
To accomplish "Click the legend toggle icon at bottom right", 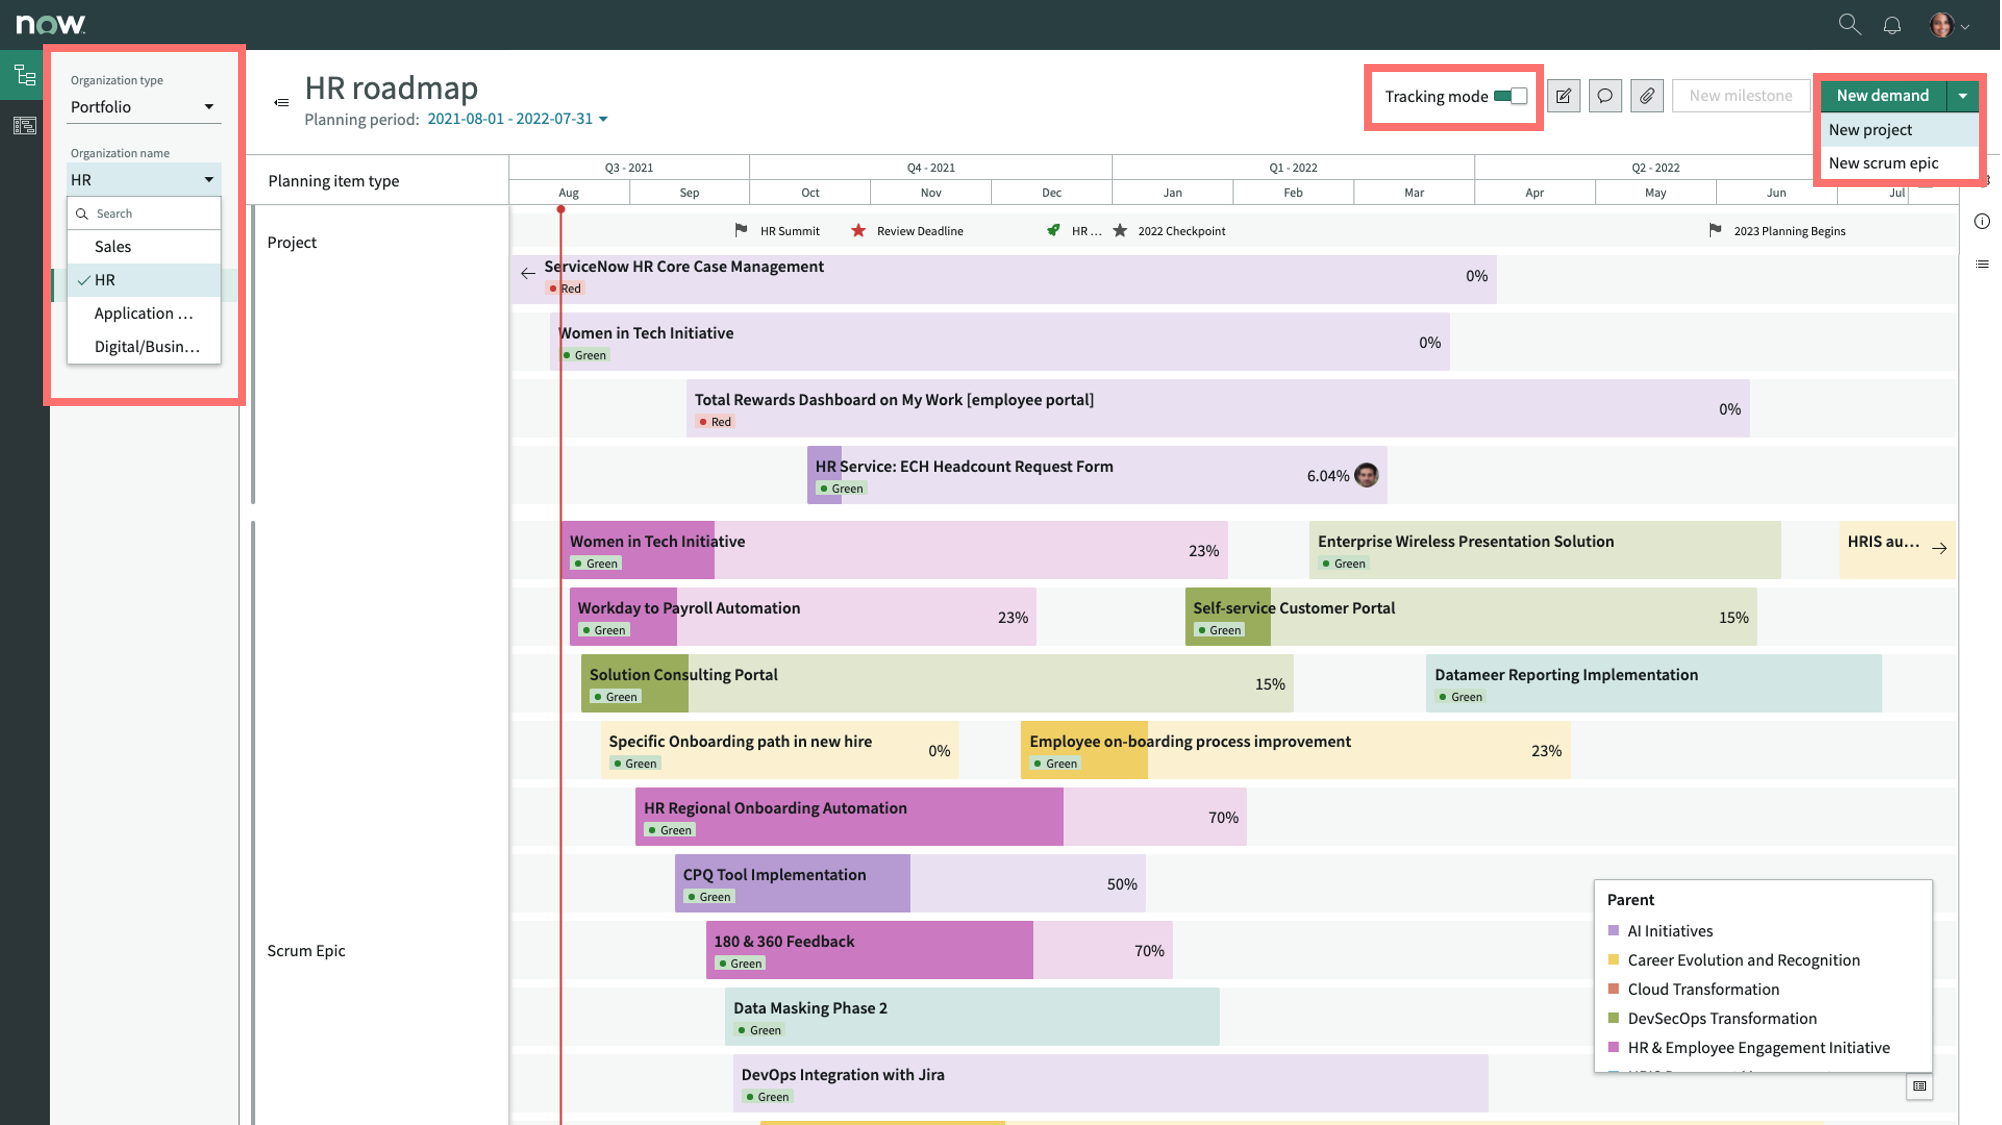I will pos(1919,1086).
